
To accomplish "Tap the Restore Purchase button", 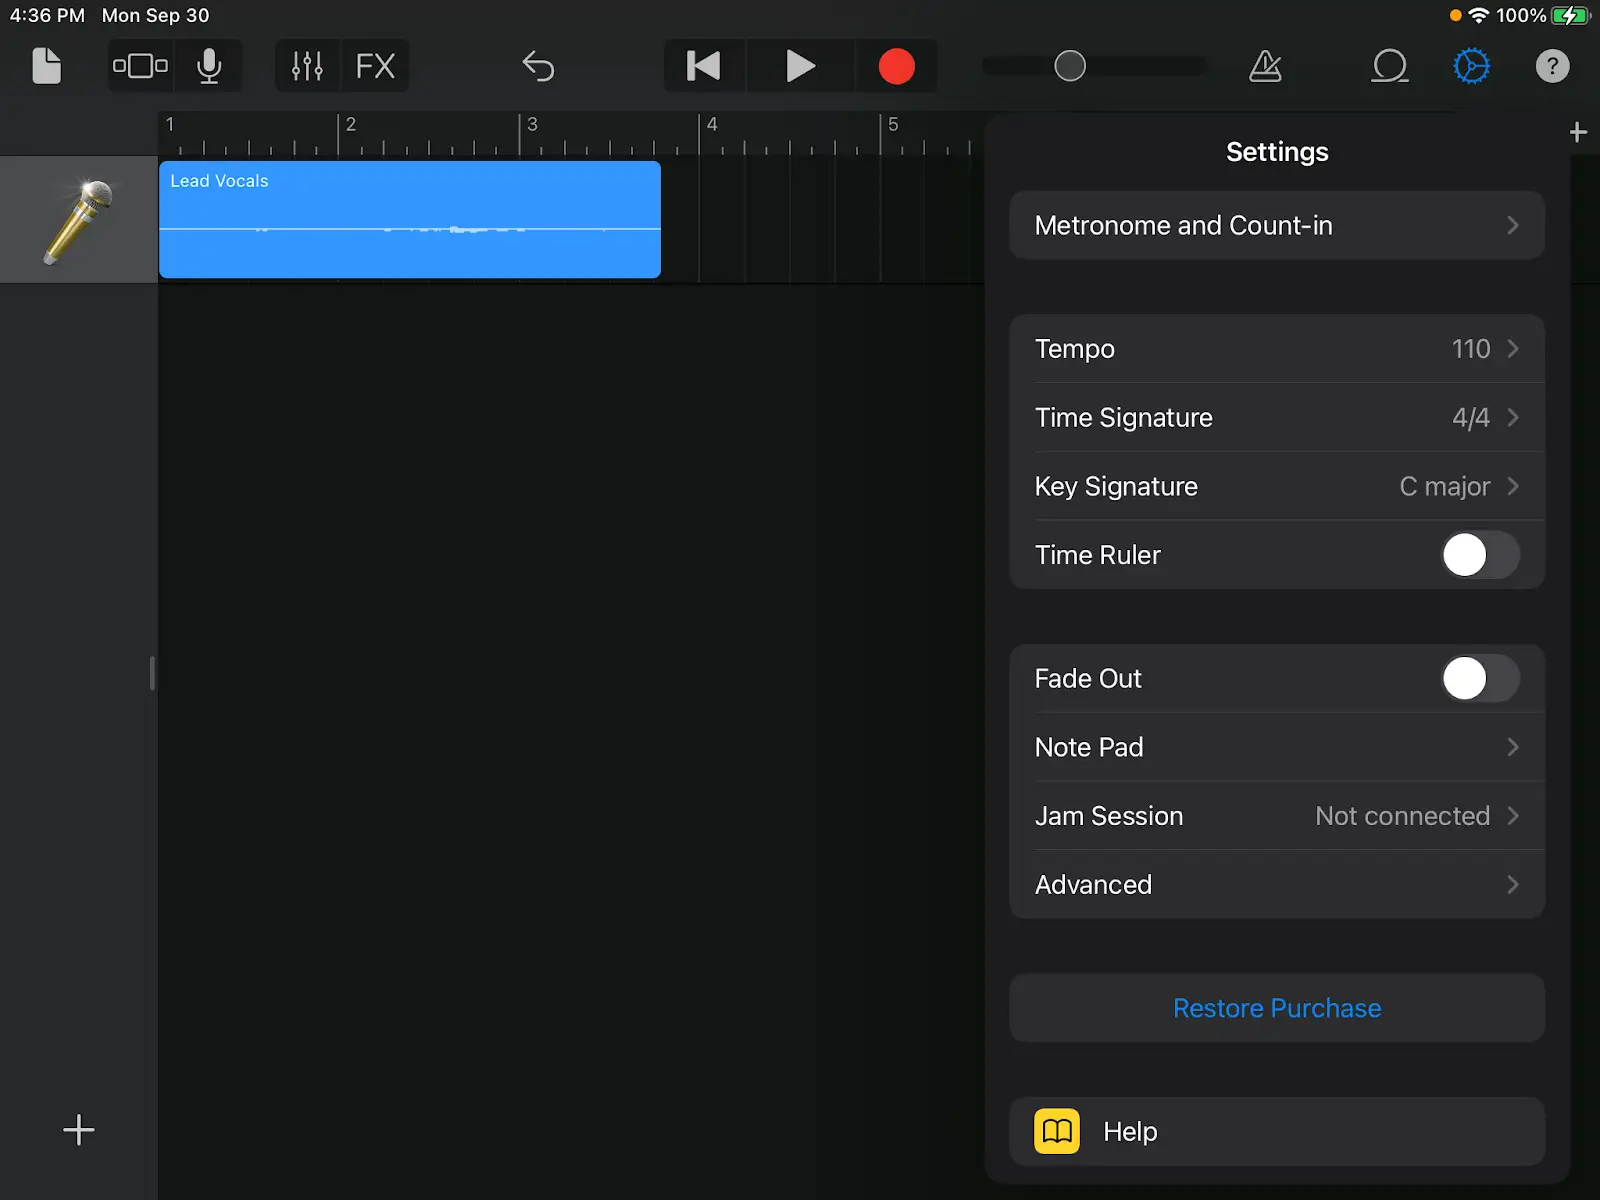I will (1276, 1008).
